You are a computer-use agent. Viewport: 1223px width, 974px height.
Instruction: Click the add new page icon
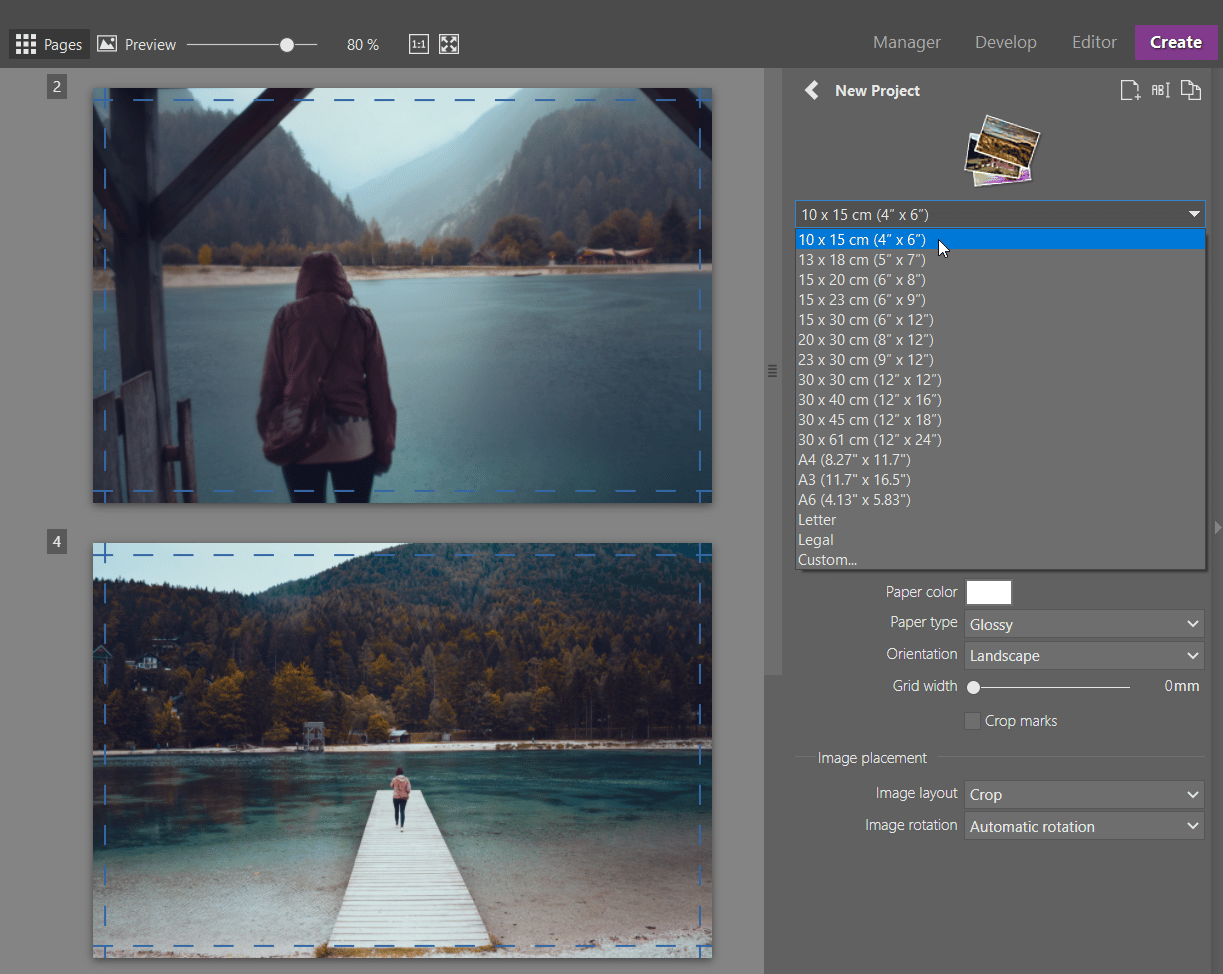pyautogui.click(x=1130, y=90)
